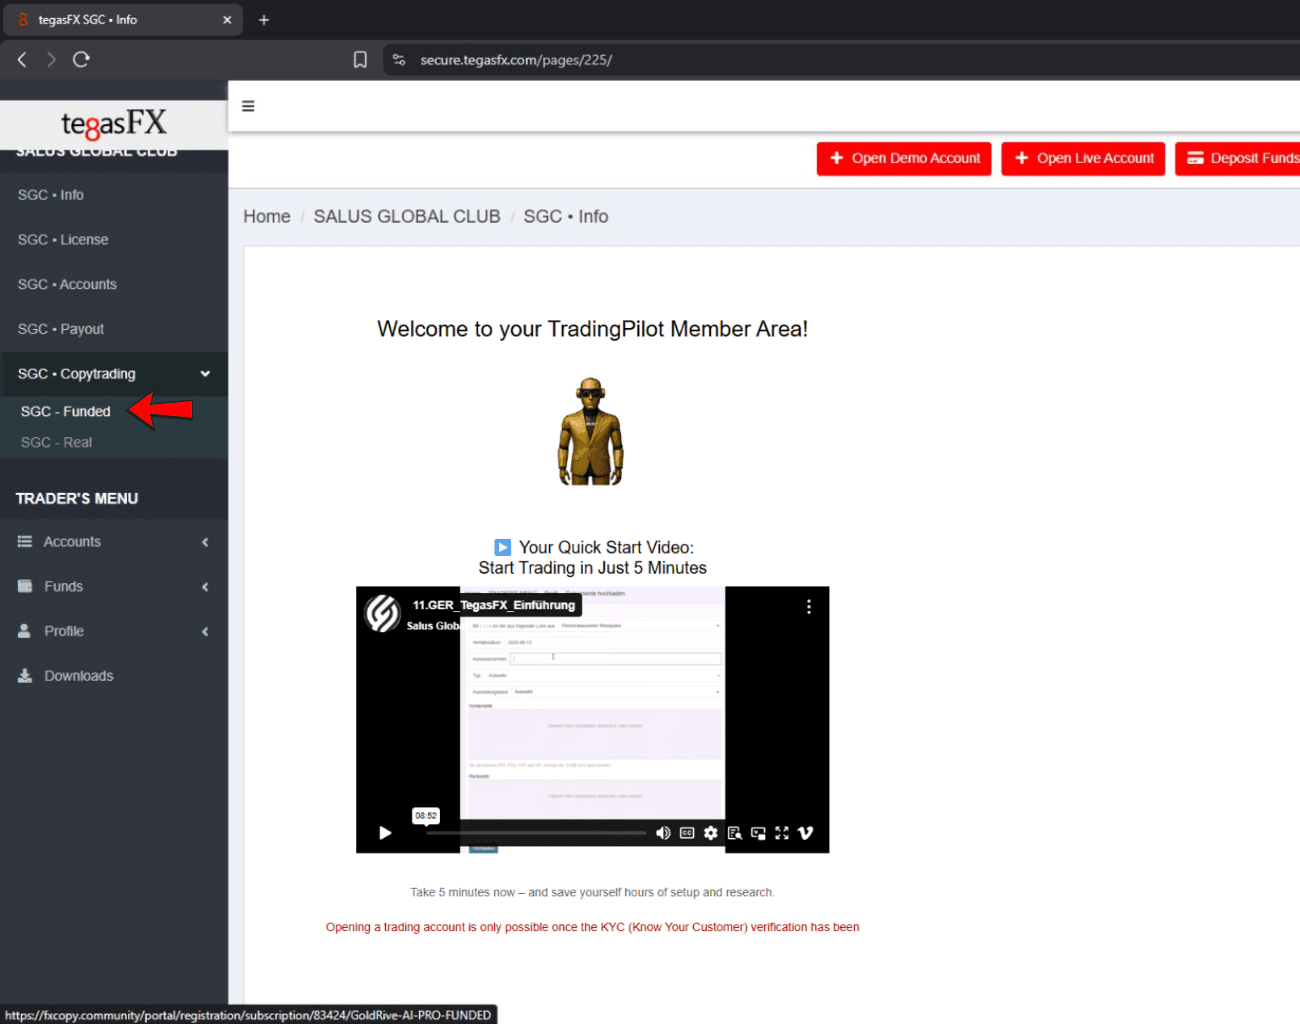Viewport: 1300px width, 1024px height.
Task: Click the address bar URL field
Action: tap(842, 60)
